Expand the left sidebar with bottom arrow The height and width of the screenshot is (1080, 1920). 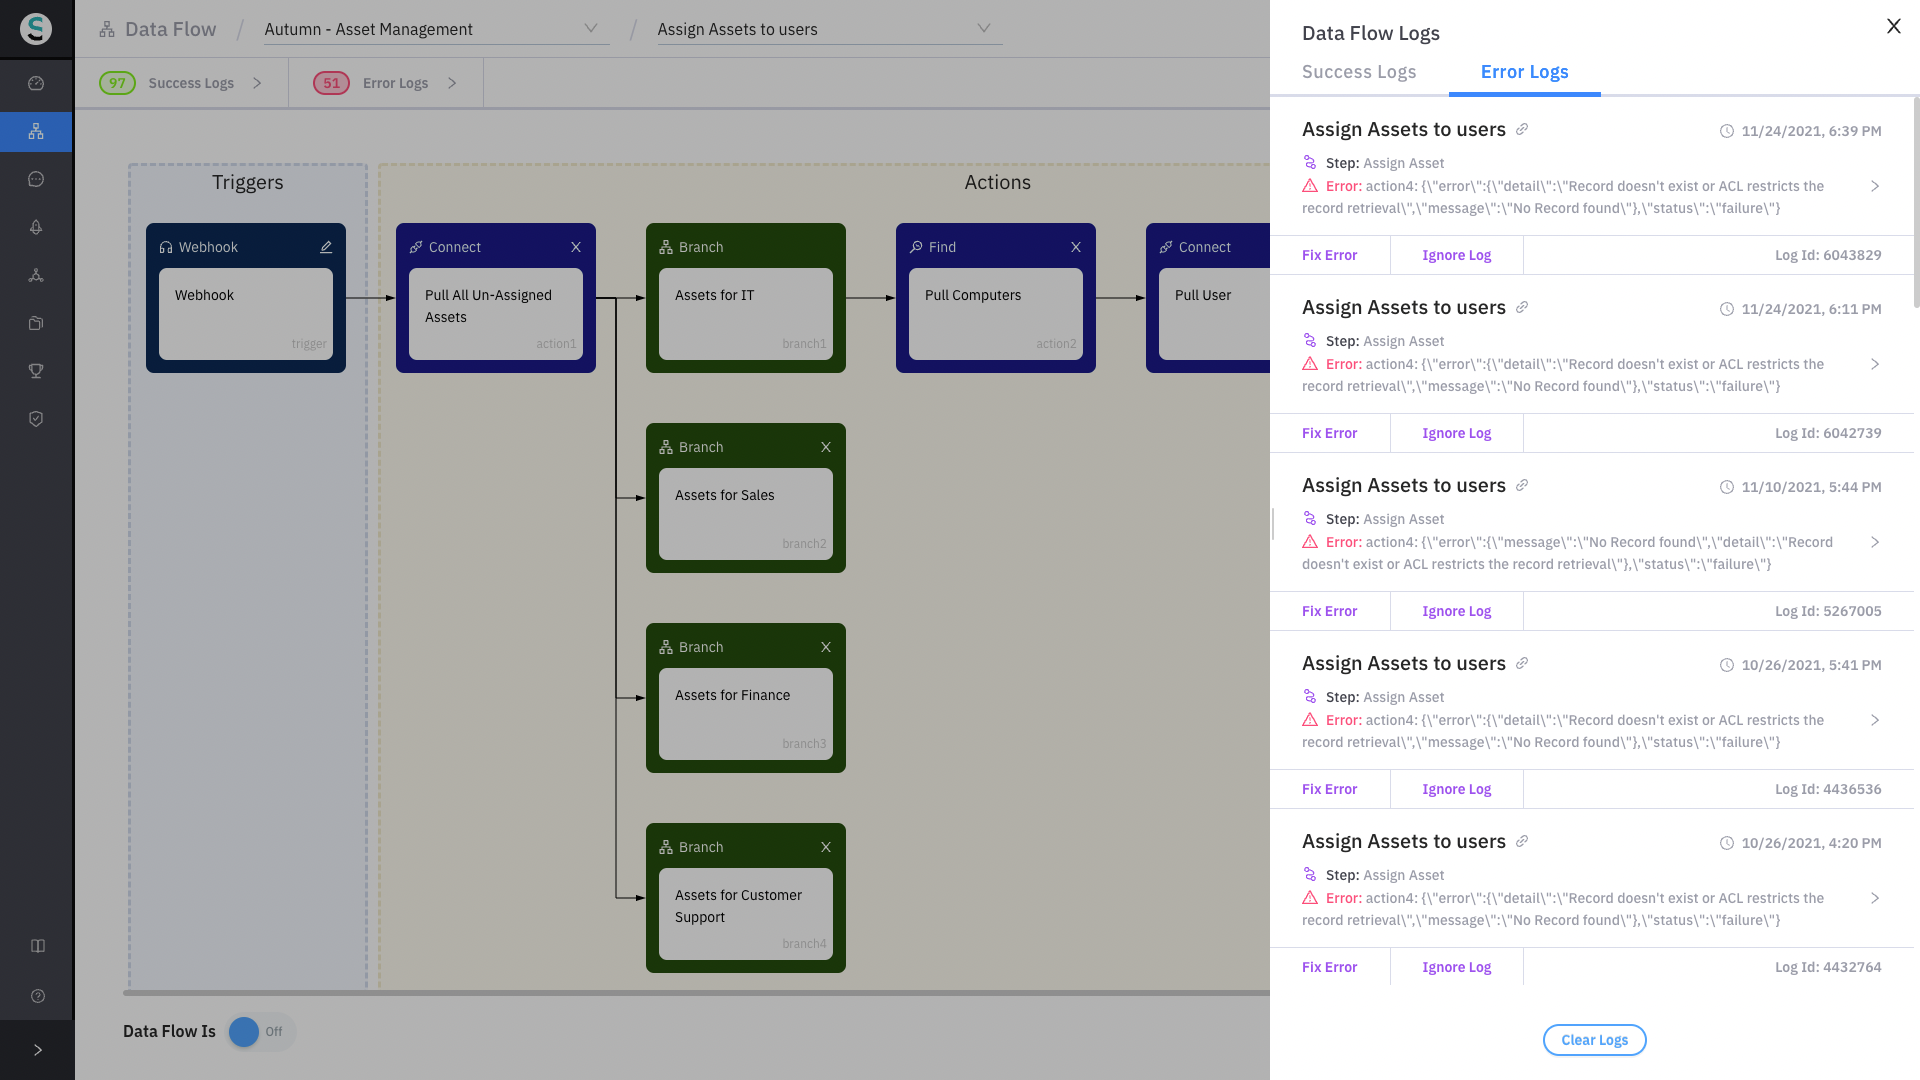(38, 1050)
